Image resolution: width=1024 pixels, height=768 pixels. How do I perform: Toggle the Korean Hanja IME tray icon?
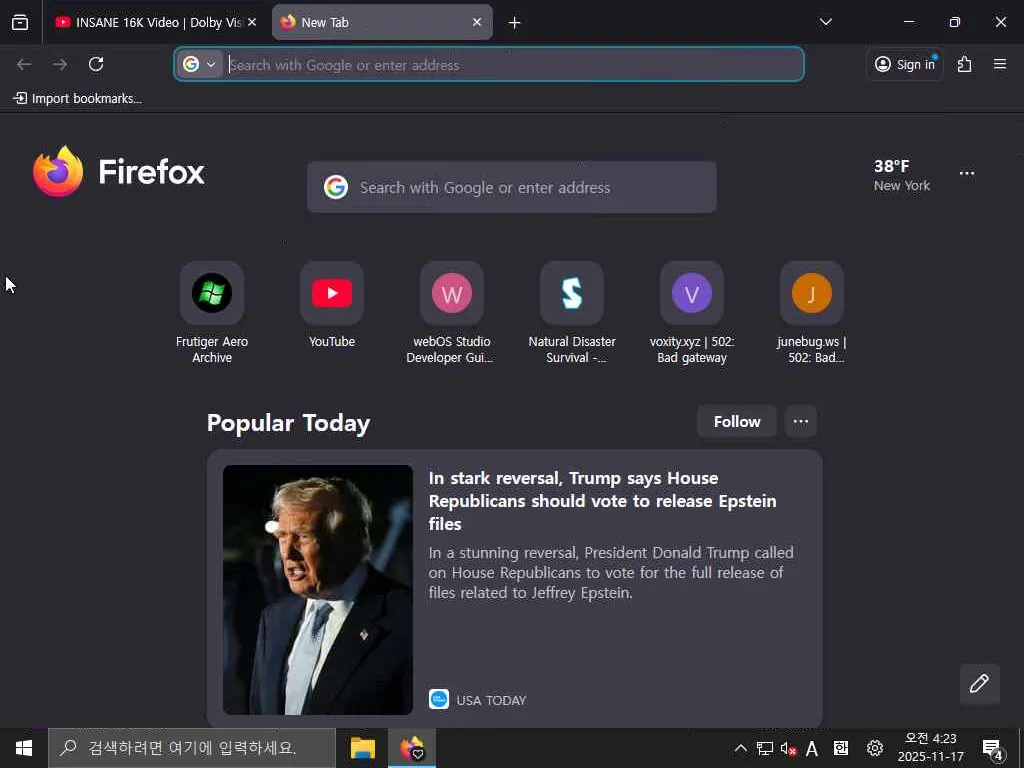click(x=841, y=748)
